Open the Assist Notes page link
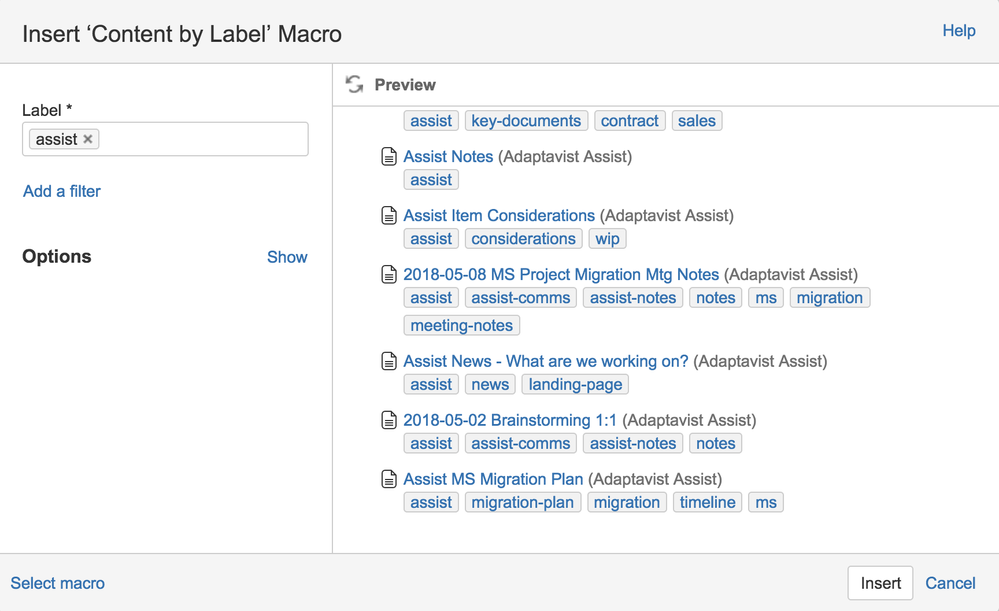999x611 pixels. coord(448,157)
